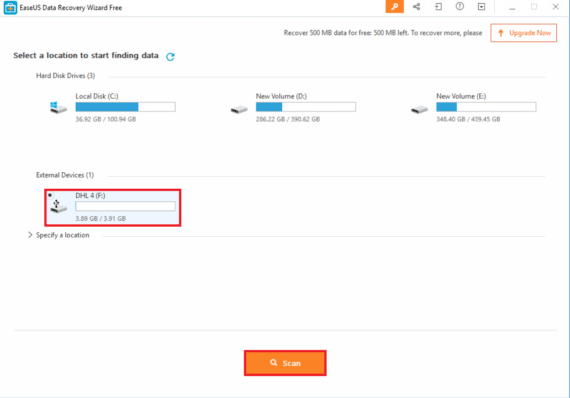Open the help question mark icon
This screenshot has height=398, width=570.
[x=460, y=7]
